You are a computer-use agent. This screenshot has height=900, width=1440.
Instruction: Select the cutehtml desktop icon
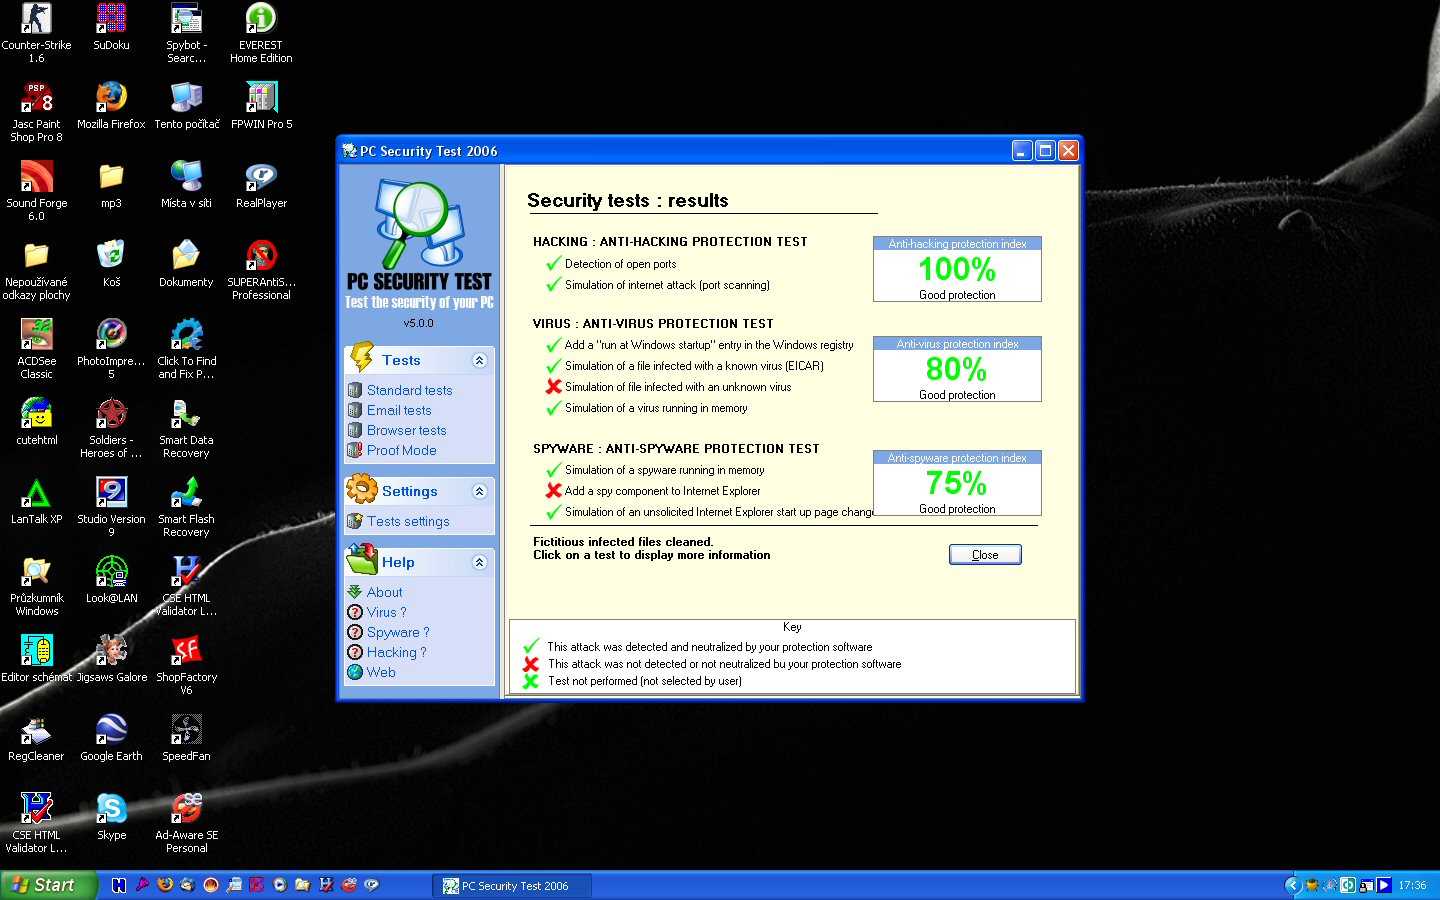click(x=36, y=421)
